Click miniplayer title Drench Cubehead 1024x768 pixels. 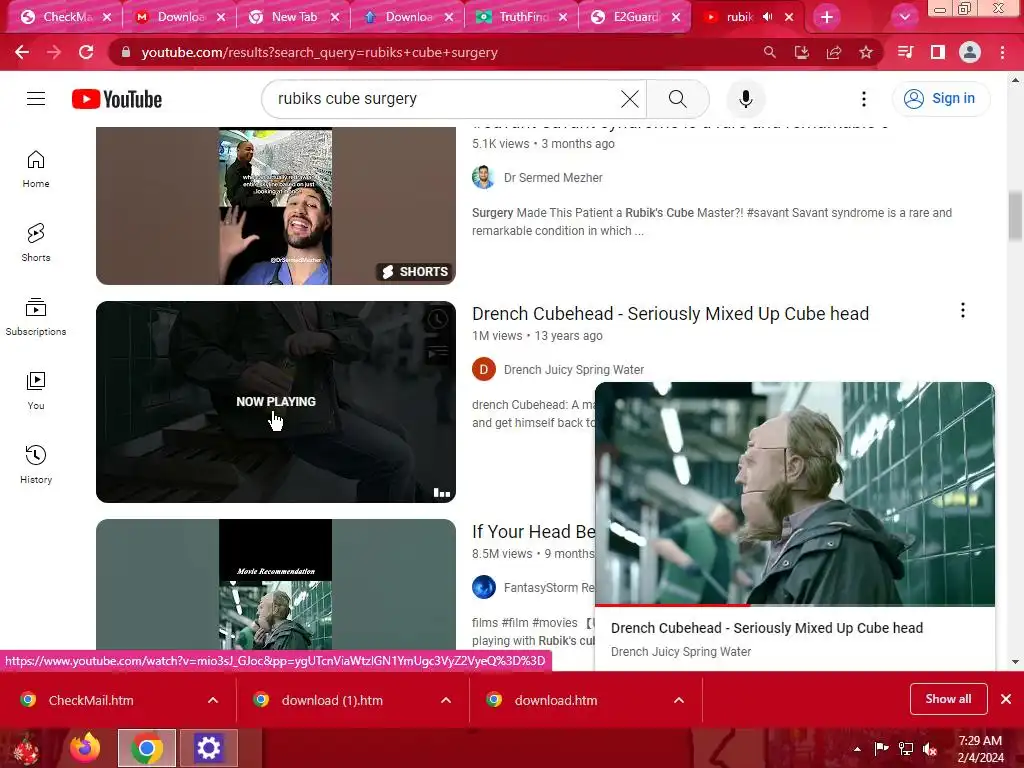[767, 628]
